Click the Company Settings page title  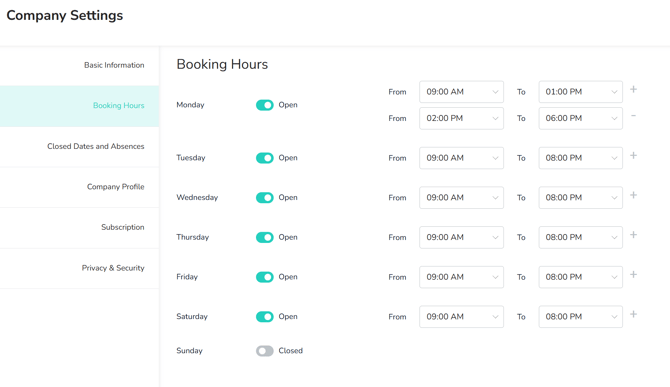tap(65, 15)
